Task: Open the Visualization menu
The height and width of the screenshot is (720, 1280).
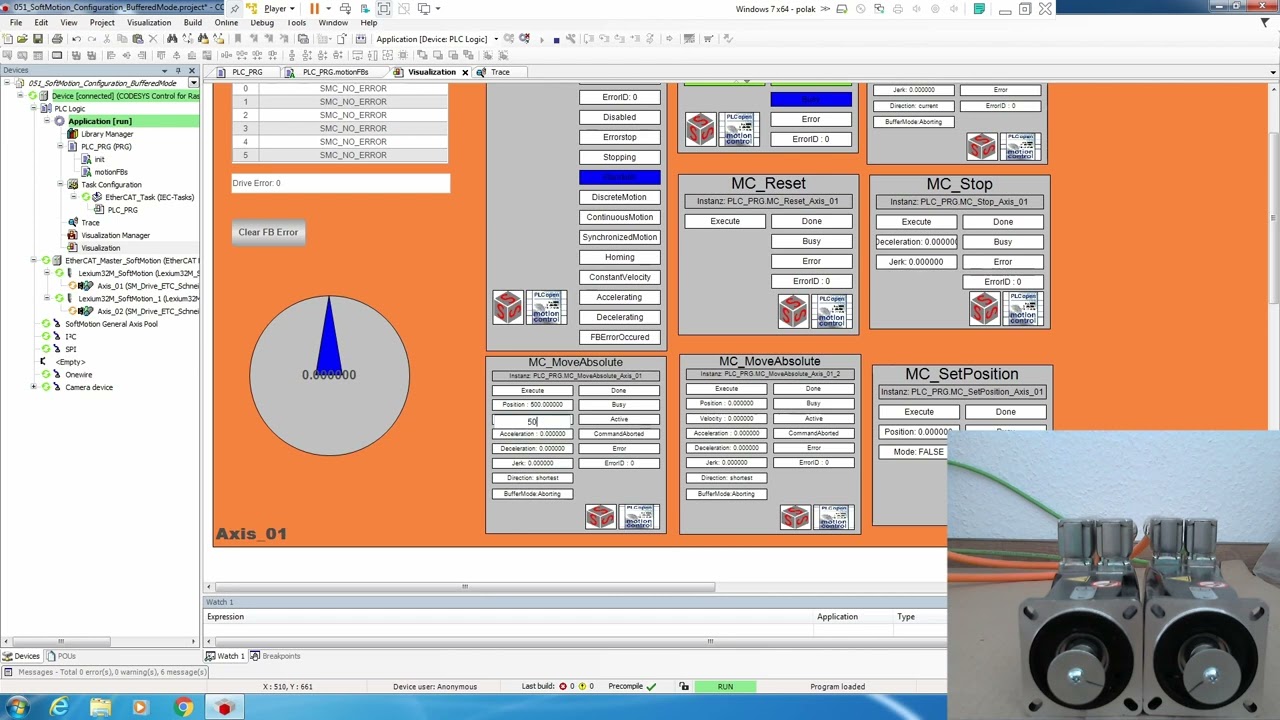Action: click(148, 22)
